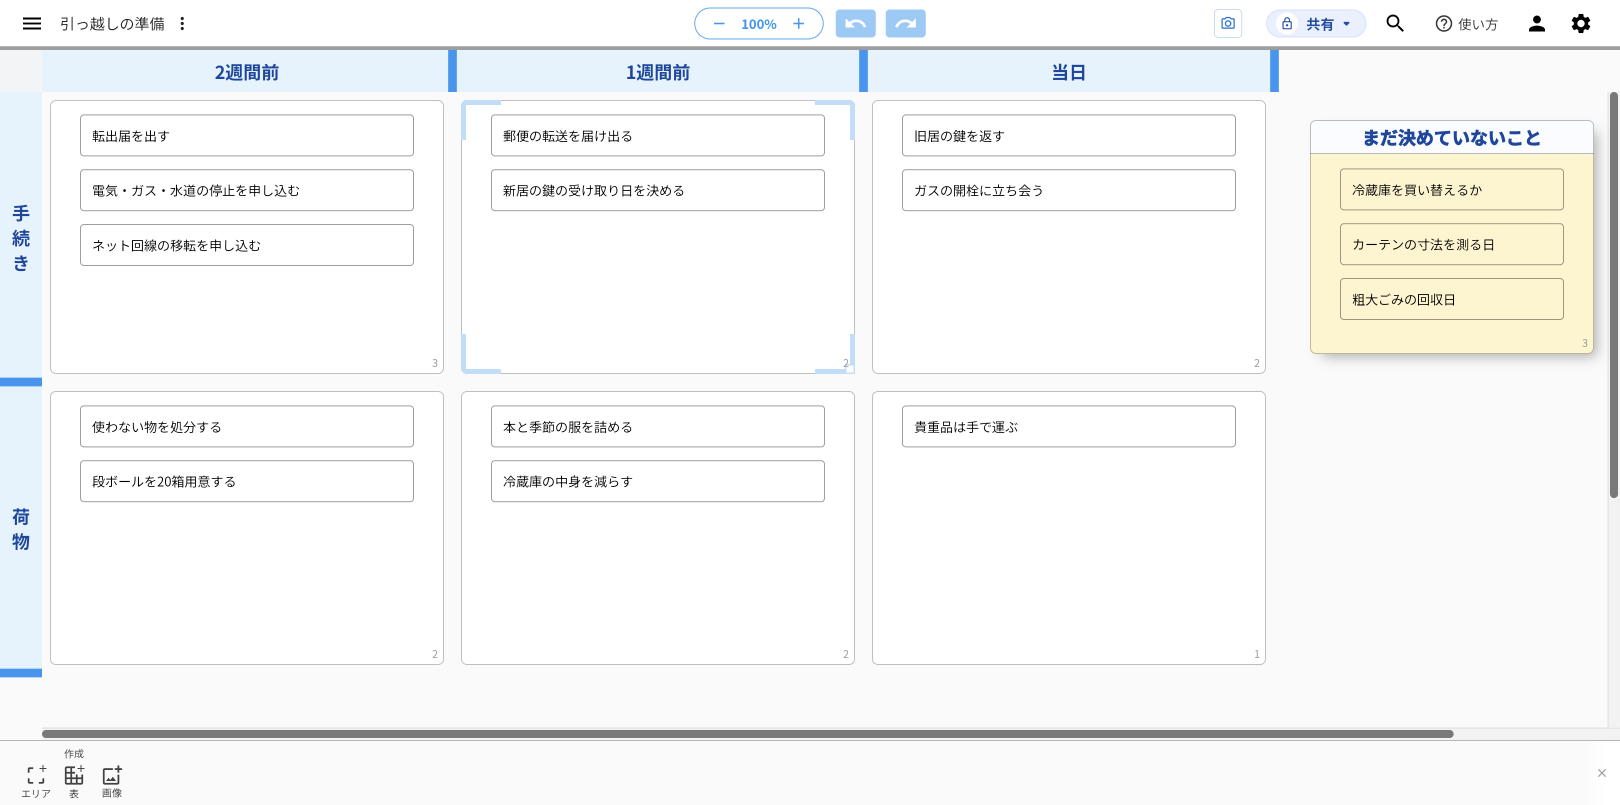1620x805 pixels.
Task: Select the 2週間前 column header
Action: click(246, 72)
